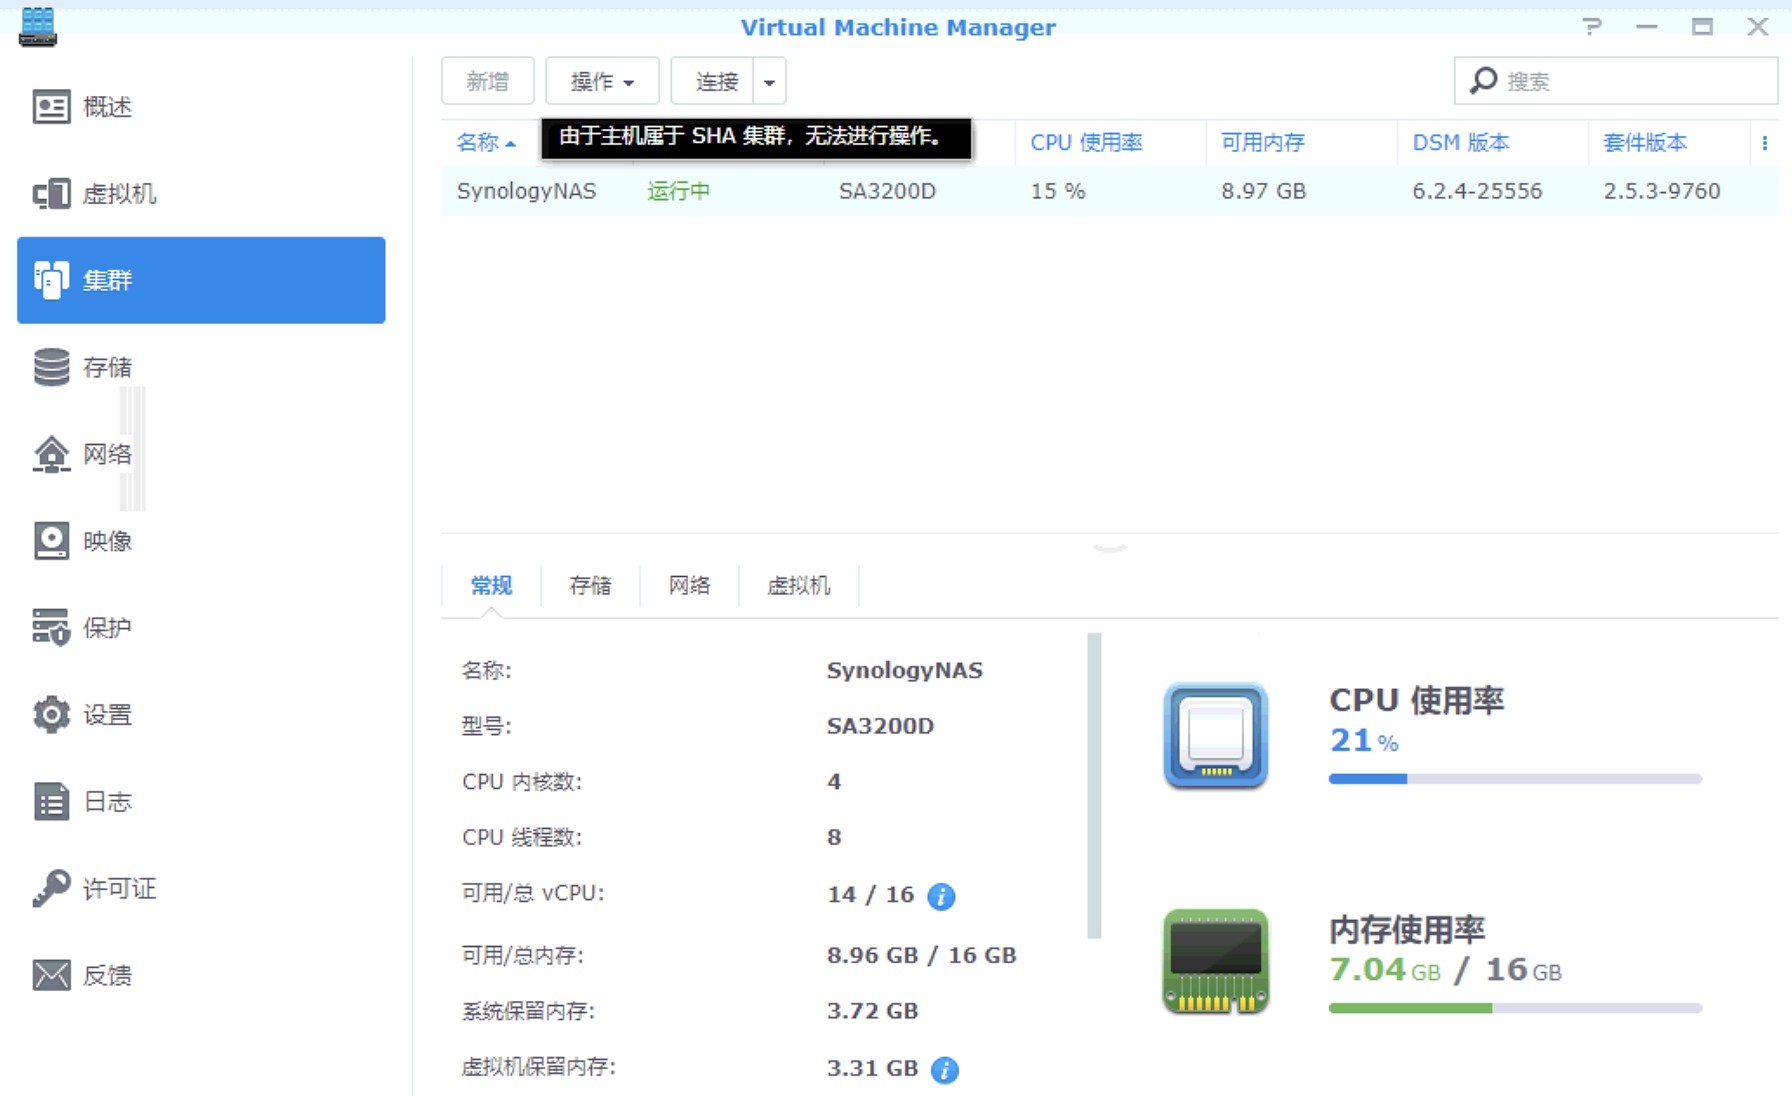Click the memory usage RAM icon
Image resolution: width=1792 pixels, height=1096 pixels.
coord(1216,961)
